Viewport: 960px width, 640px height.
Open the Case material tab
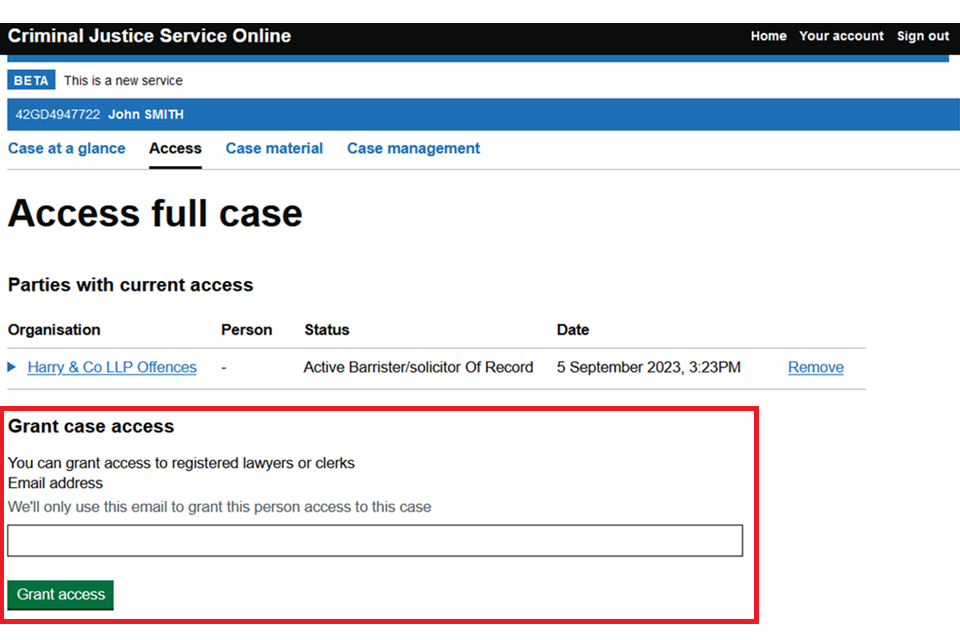274,148
